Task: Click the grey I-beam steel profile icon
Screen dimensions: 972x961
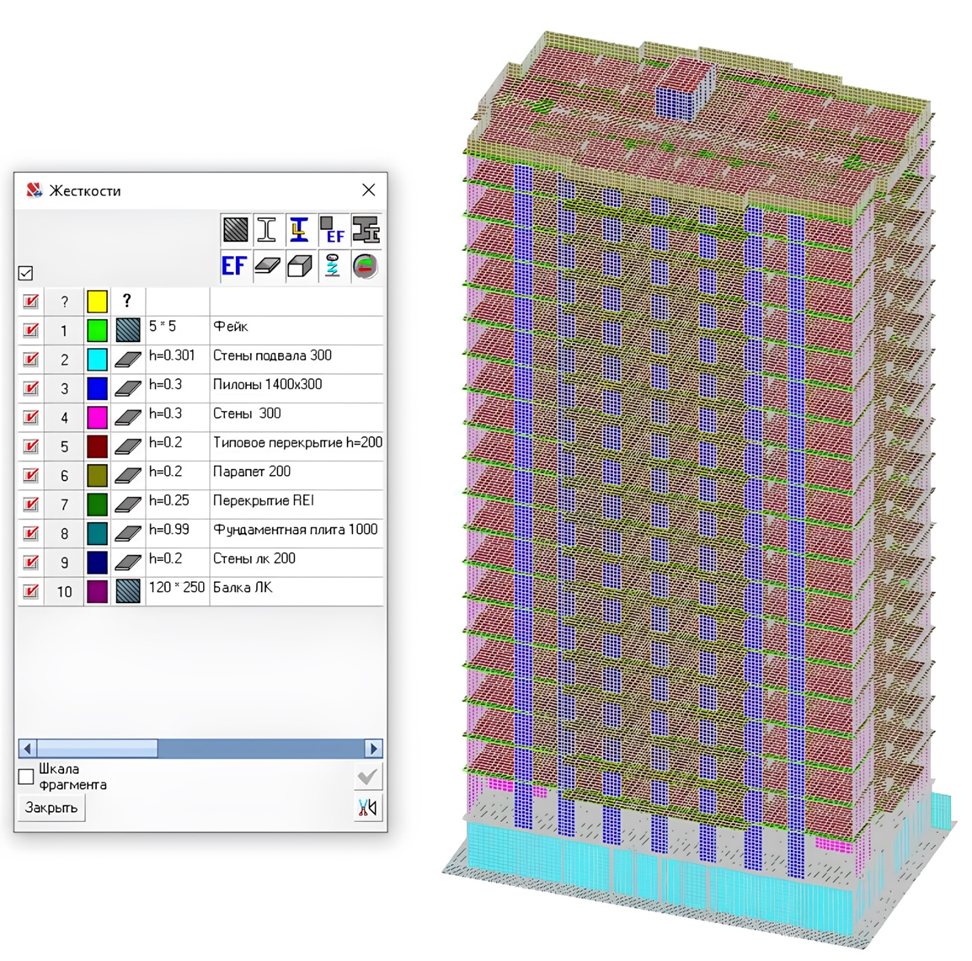Action: point(267,230)
